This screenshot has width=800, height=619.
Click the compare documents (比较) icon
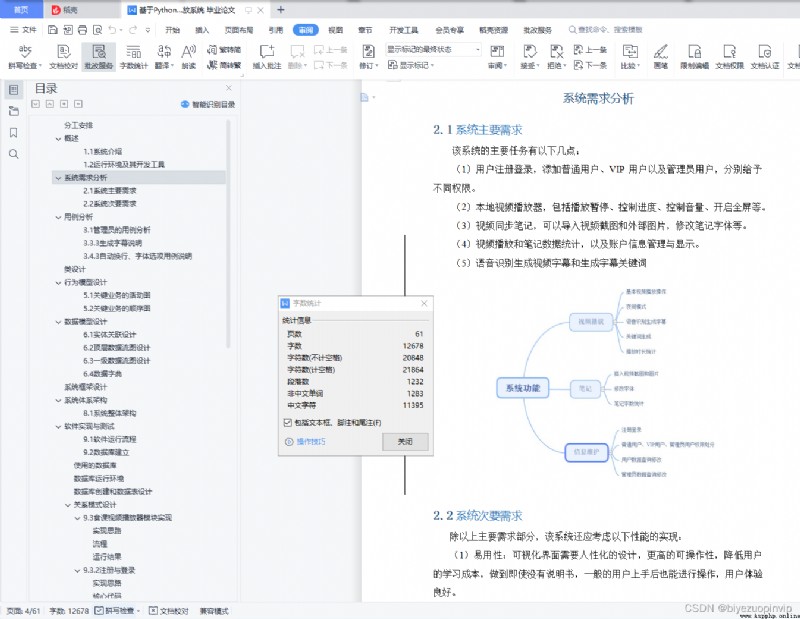tap(631, 56)
